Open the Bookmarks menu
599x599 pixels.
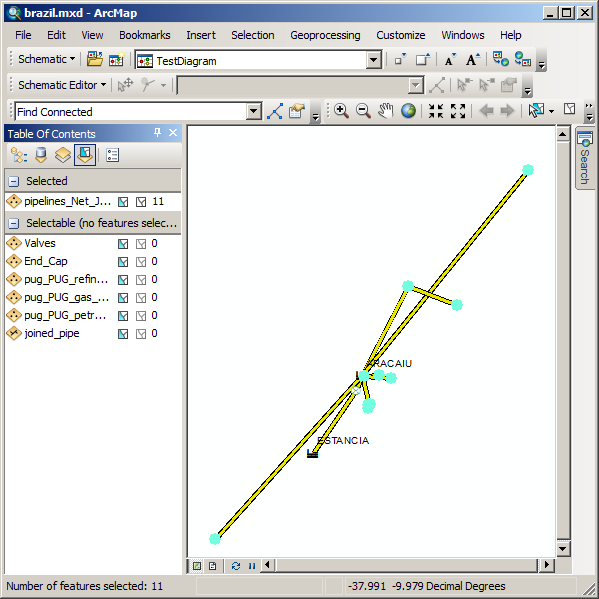click(x=145, y=35)
